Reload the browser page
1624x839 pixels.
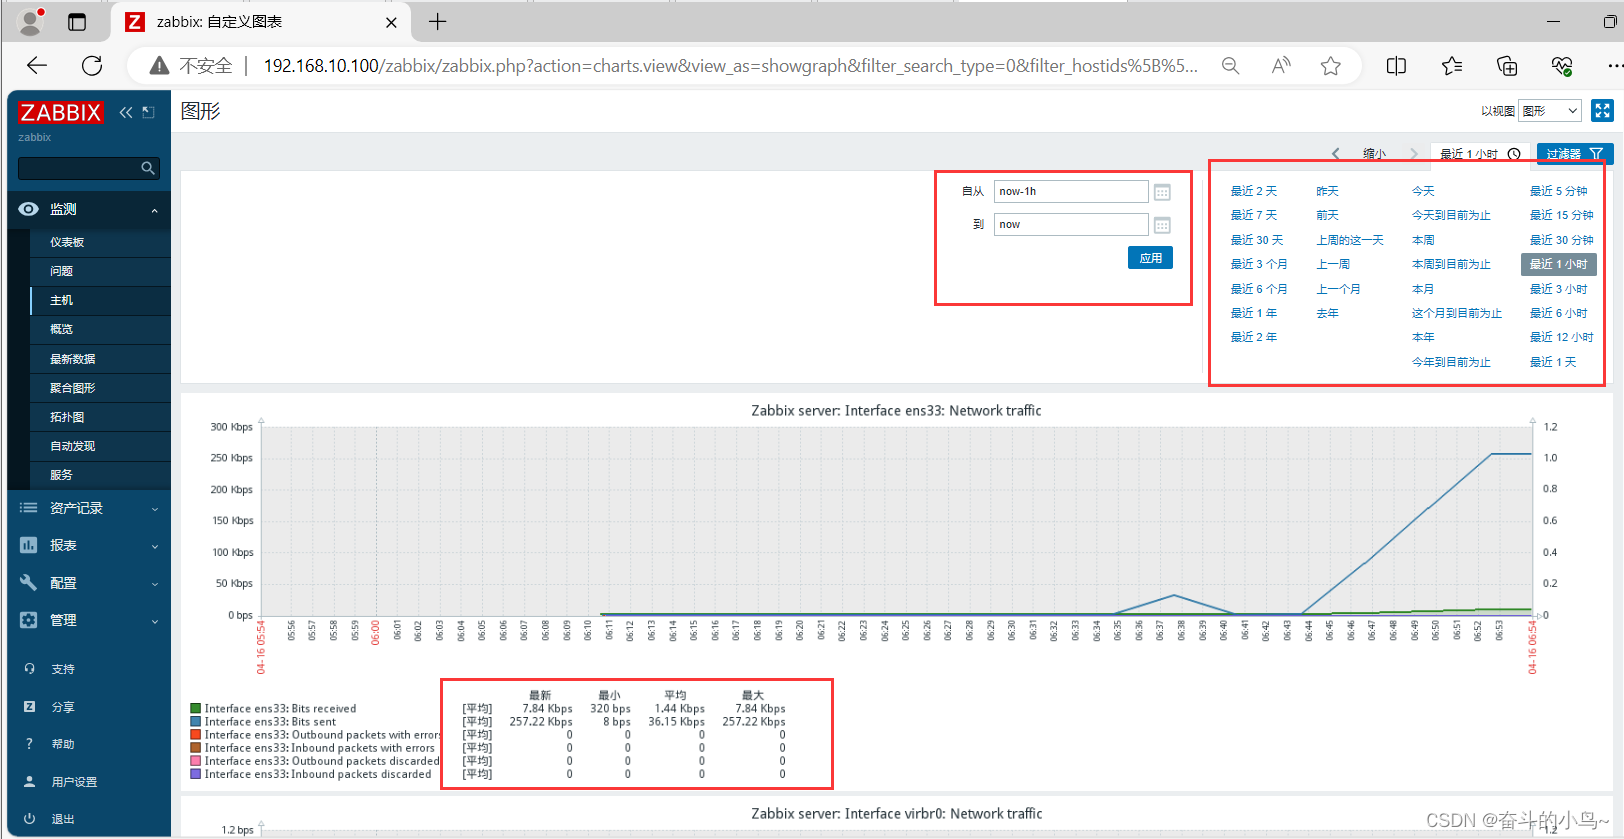[x=92, y=66]
